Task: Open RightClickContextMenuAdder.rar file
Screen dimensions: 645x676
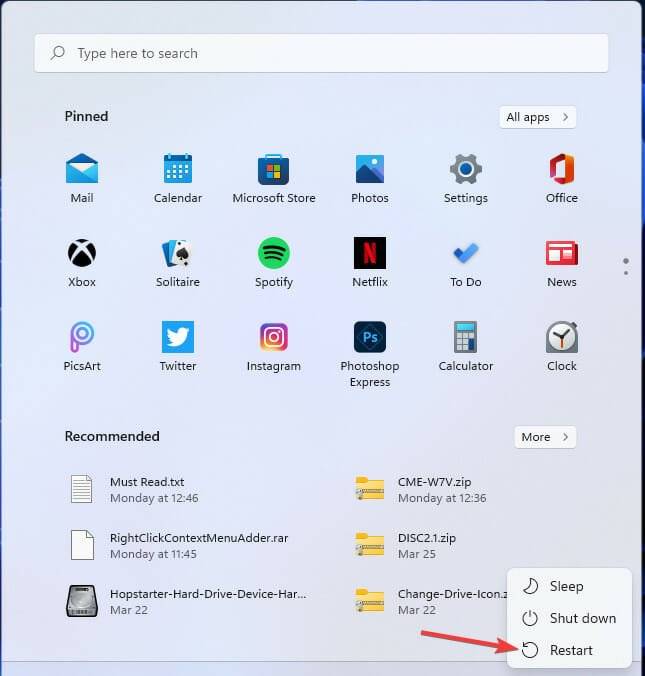Action: point(198,545)
